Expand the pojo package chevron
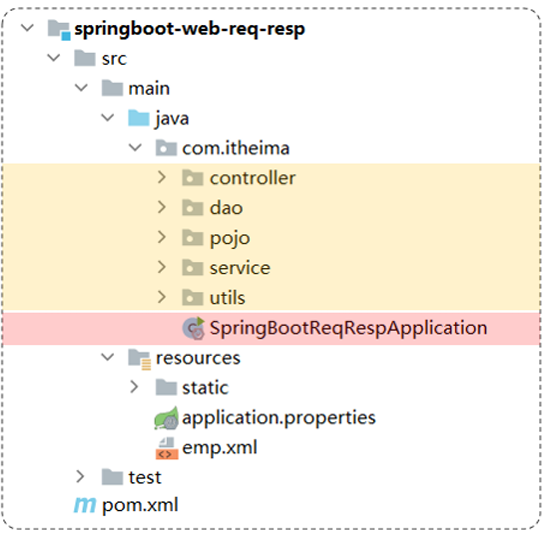This screenshot has width=544, height=533. 162,237
